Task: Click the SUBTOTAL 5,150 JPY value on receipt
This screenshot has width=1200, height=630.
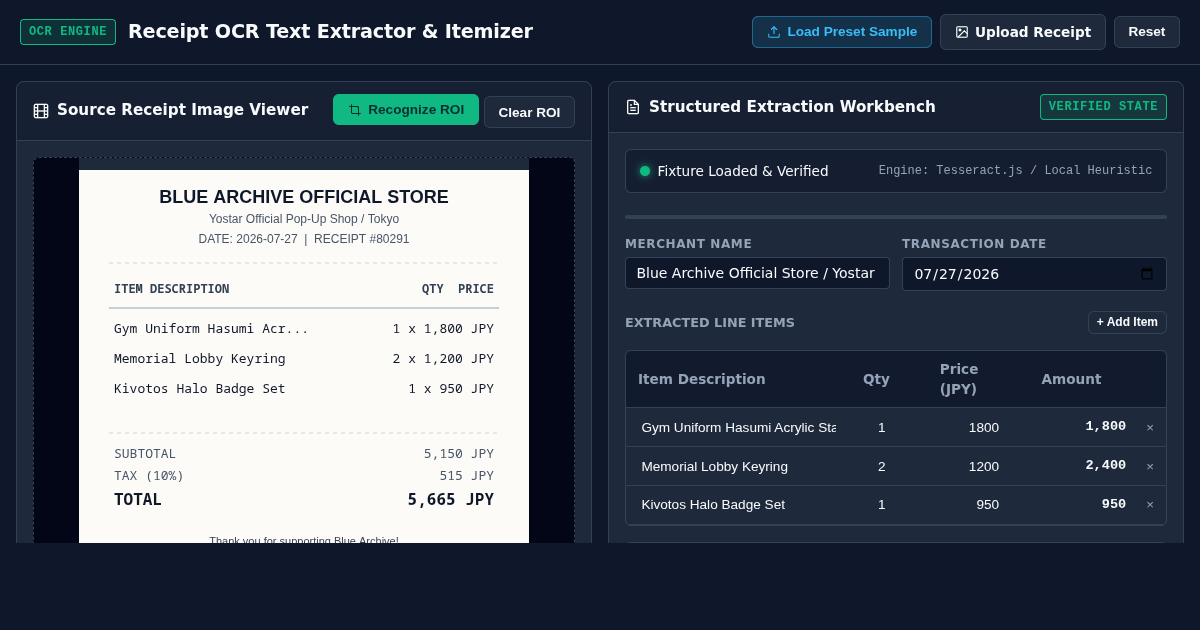Action: tap(459, 453)
